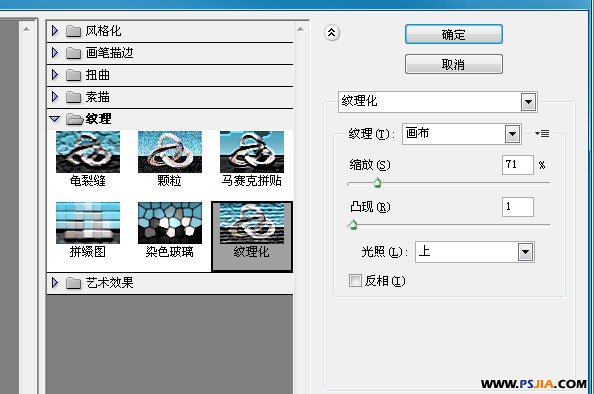Click the 确定 button

pos(454,34)
